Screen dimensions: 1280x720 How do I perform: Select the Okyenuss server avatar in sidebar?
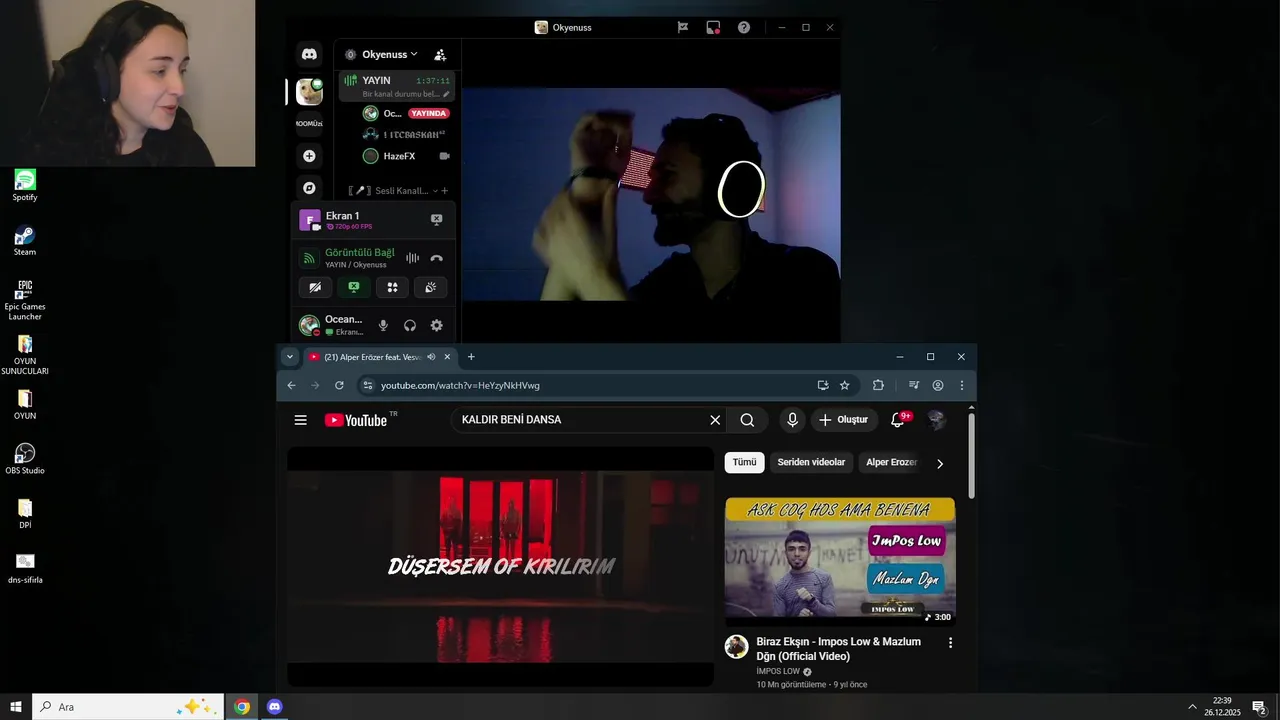click(309, 92)
